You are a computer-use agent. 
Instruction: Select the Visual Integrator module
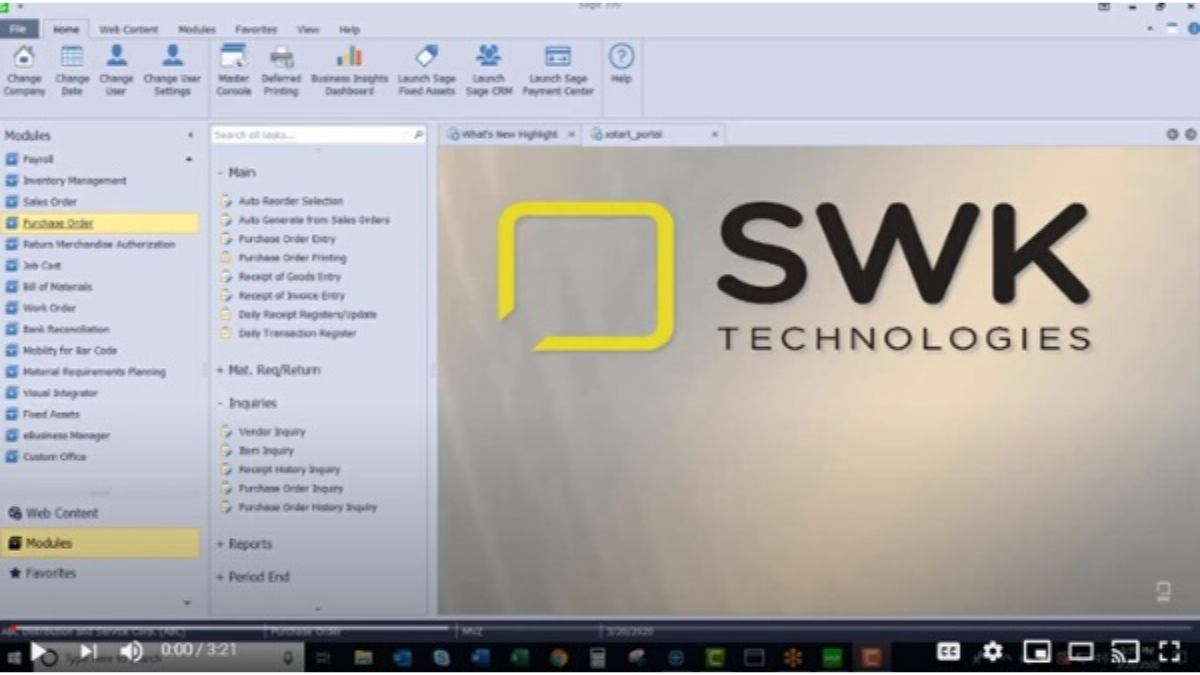(61, 393)
